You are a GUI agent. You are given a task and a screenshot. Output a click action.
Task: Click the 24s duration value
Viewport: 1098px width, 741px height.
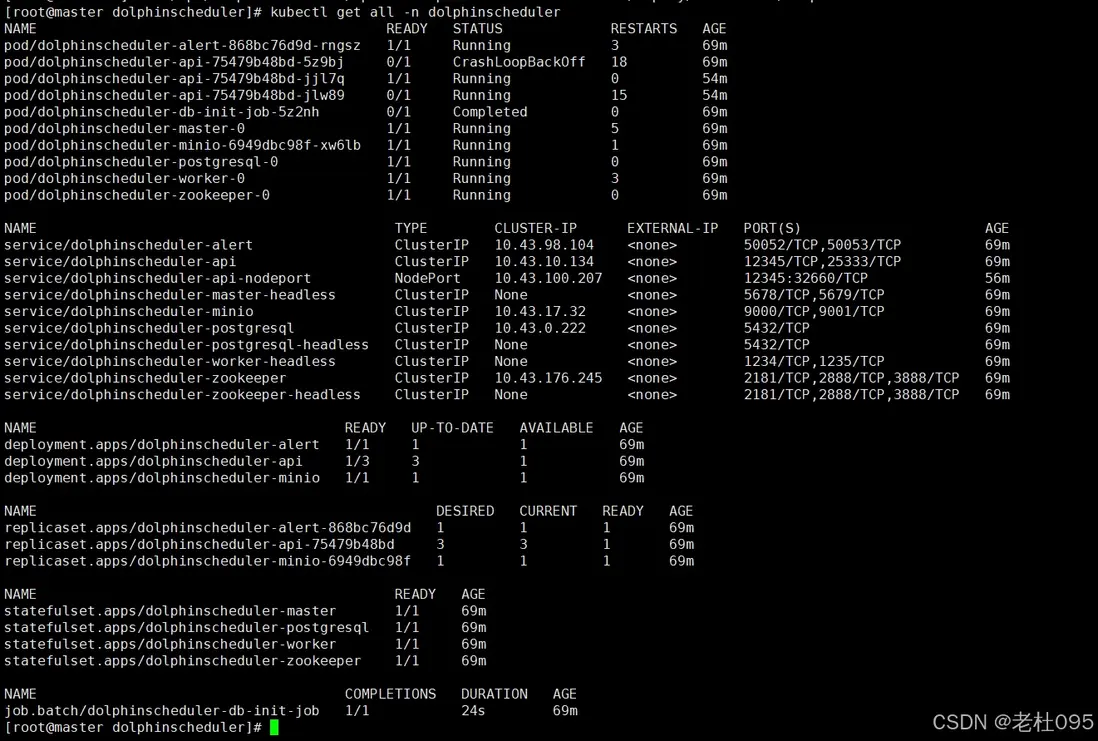(x=473, y=711)
